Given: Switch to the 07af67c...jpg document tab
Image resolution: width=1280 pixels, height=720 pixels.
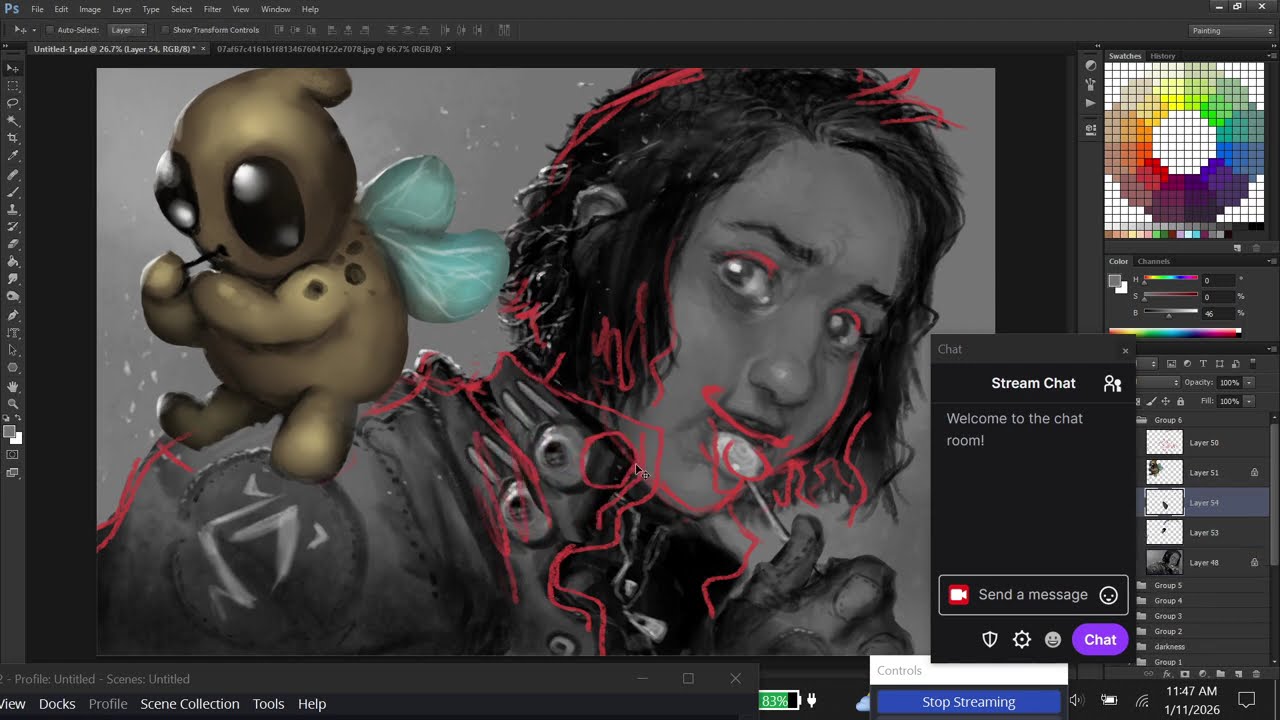Looking at the screenshot, I should click(328, 48).
